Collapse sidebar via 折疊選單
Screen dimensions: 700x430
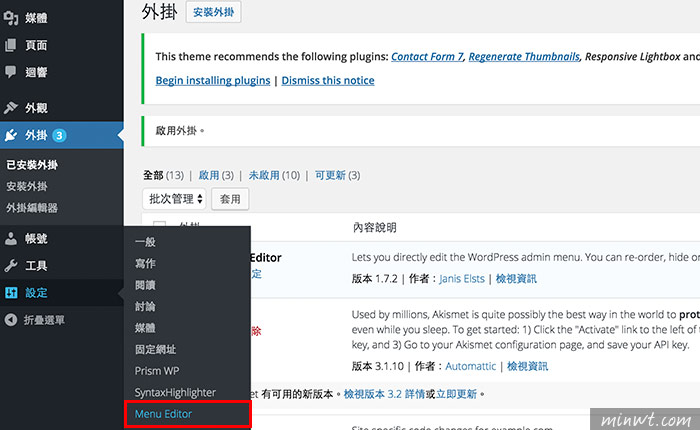[44, 320]
